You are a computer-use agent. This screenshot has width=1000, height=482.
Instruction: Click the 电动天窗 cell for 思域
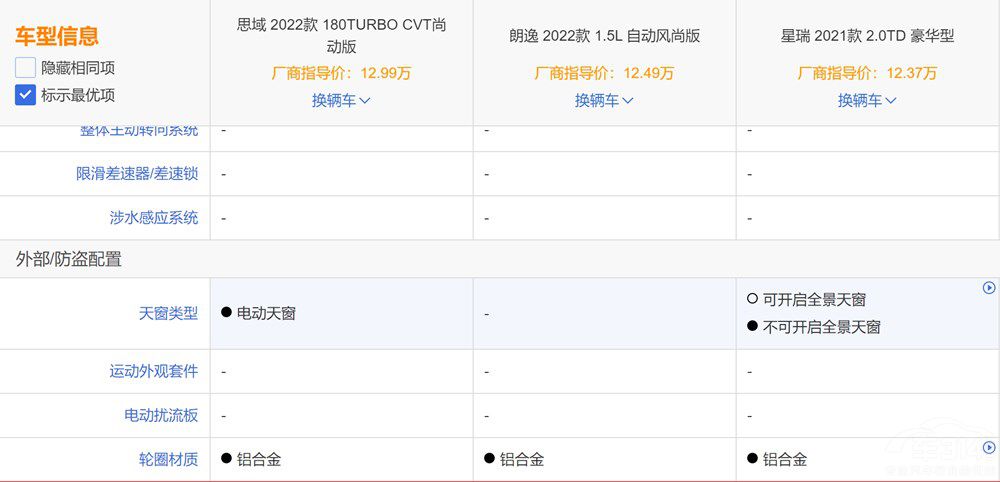click(x=258, y=313)
